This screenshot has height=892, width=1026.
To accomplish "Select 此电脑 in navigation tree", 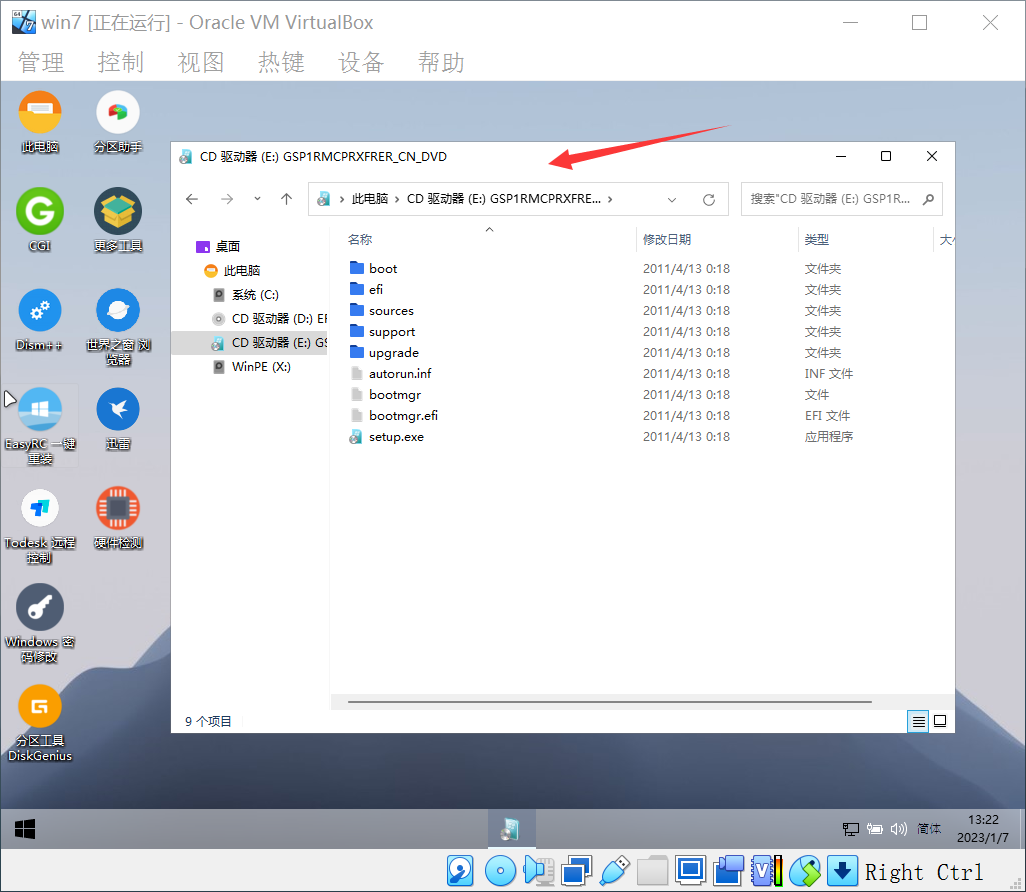I will tap(241, 271).
